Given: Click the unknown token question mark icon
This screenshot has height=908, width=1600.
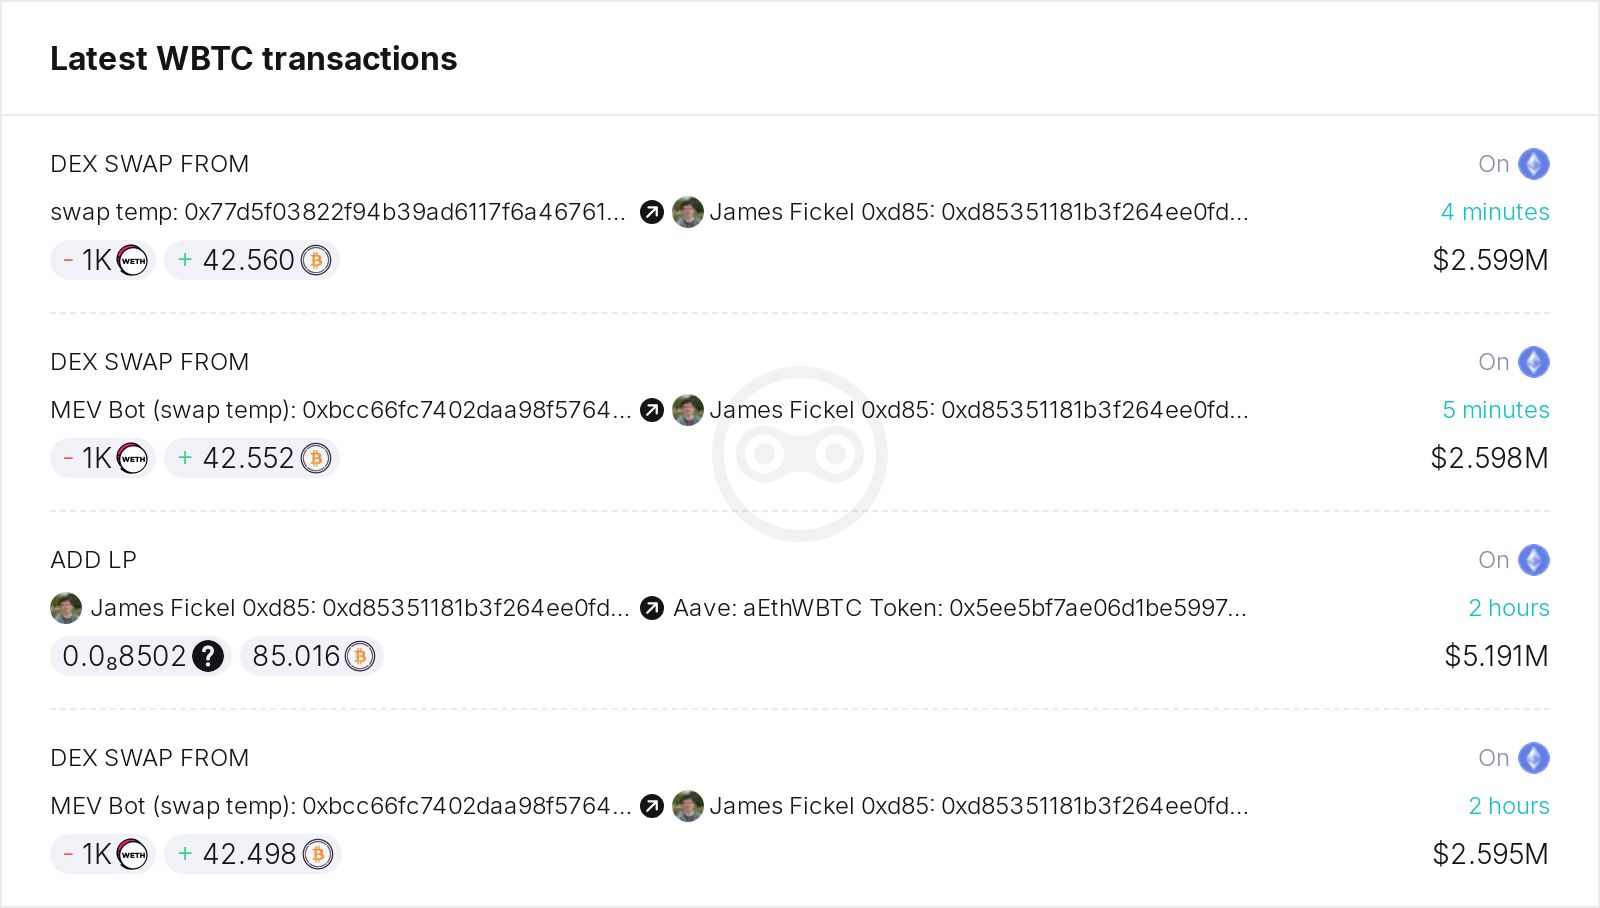Looking at the screenshot, I should [208, 656].
